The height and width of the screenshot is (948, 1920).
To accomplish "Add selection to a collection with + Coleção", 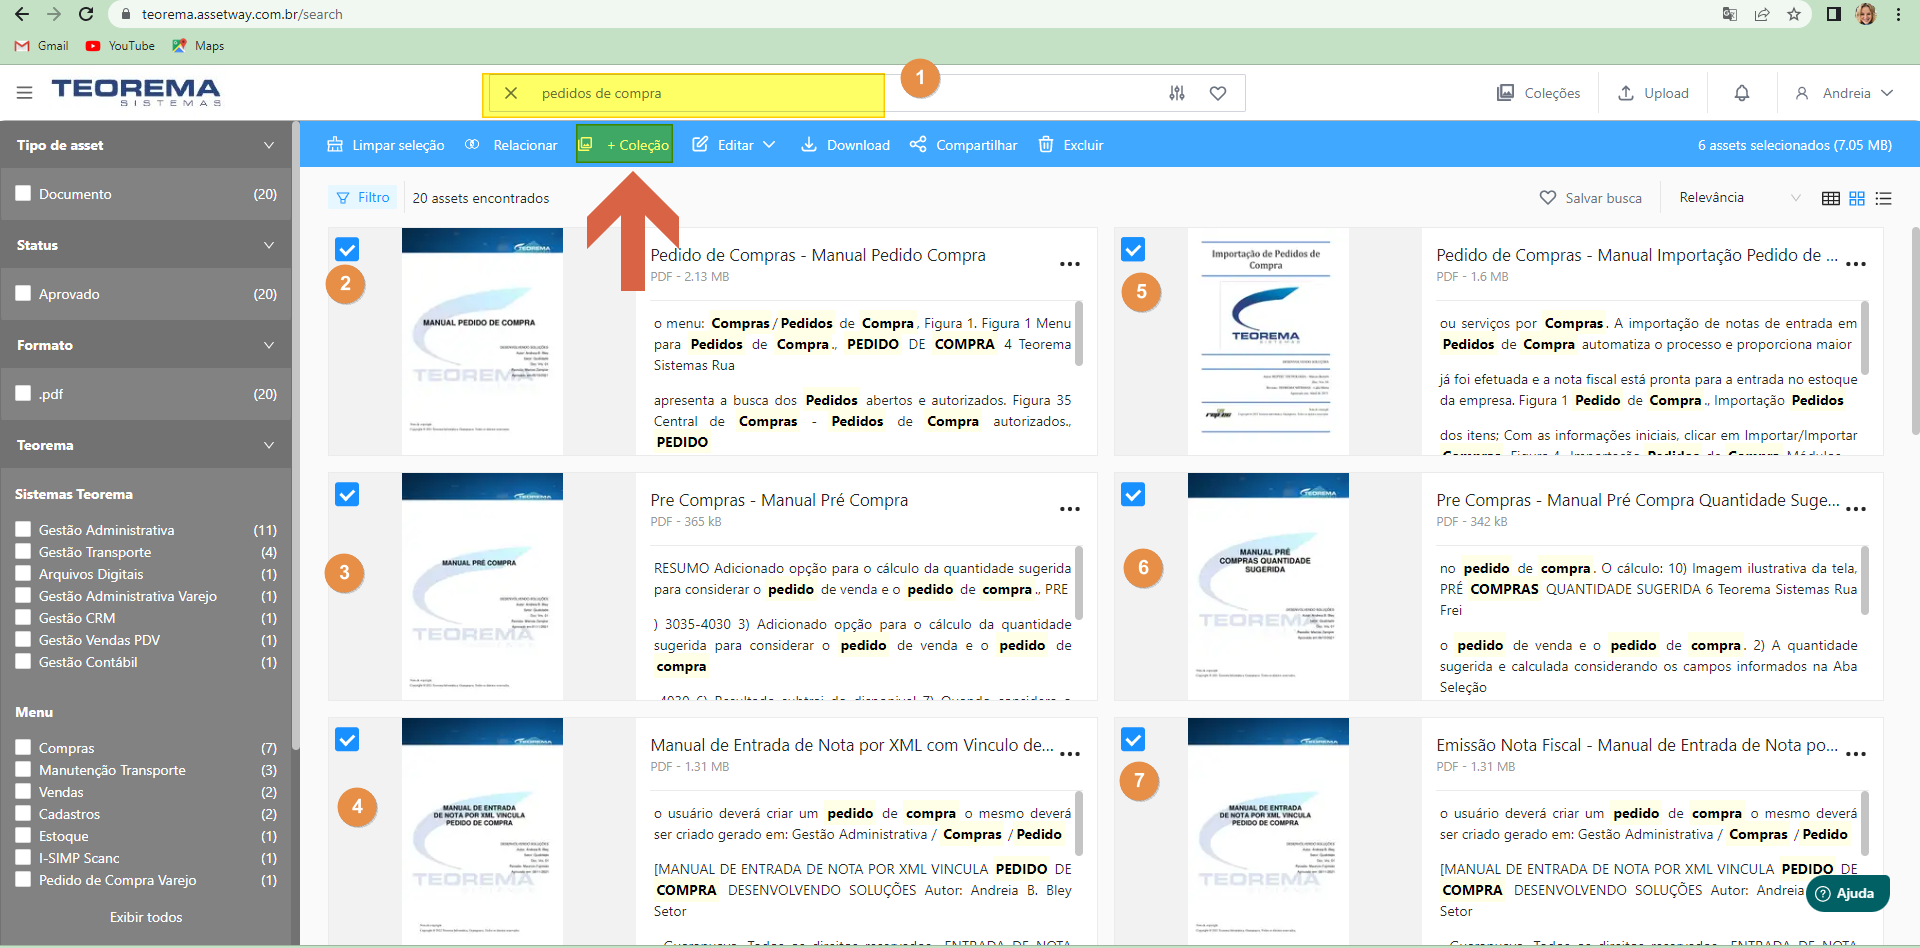I will (x=624, y=144).
